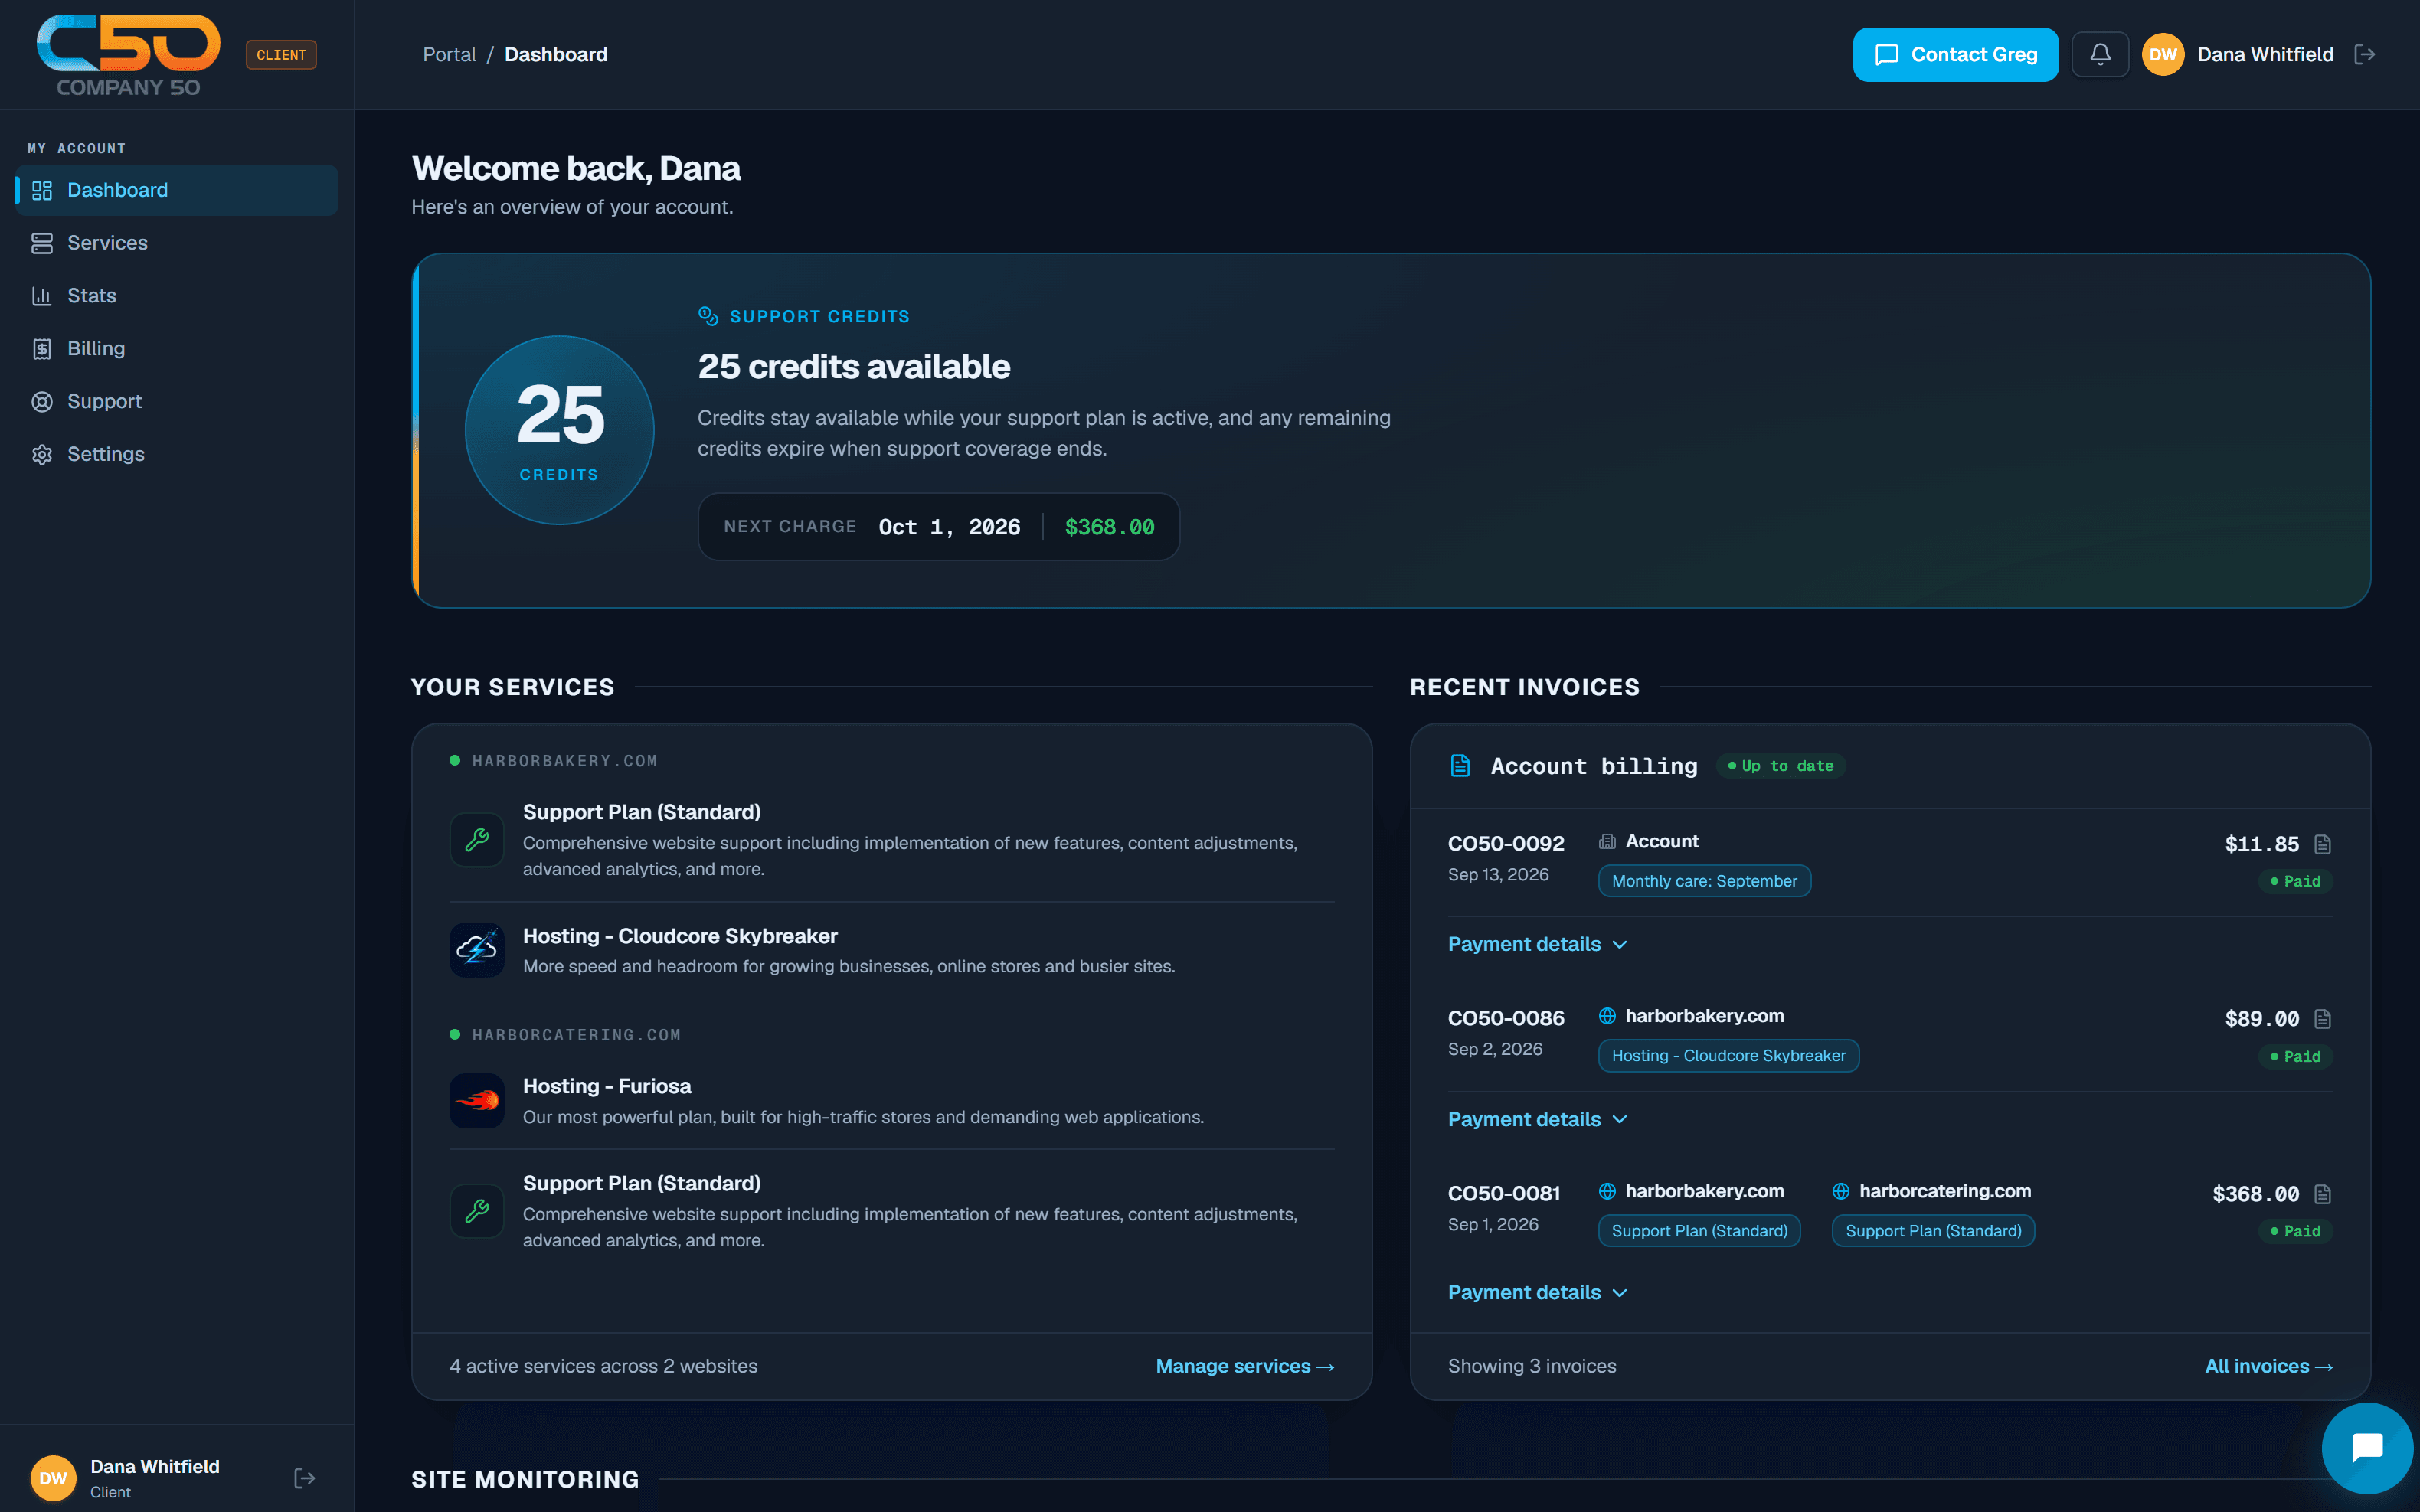Click the Support Credits coins icon
2420x1512 pixels.
[708, 316]
